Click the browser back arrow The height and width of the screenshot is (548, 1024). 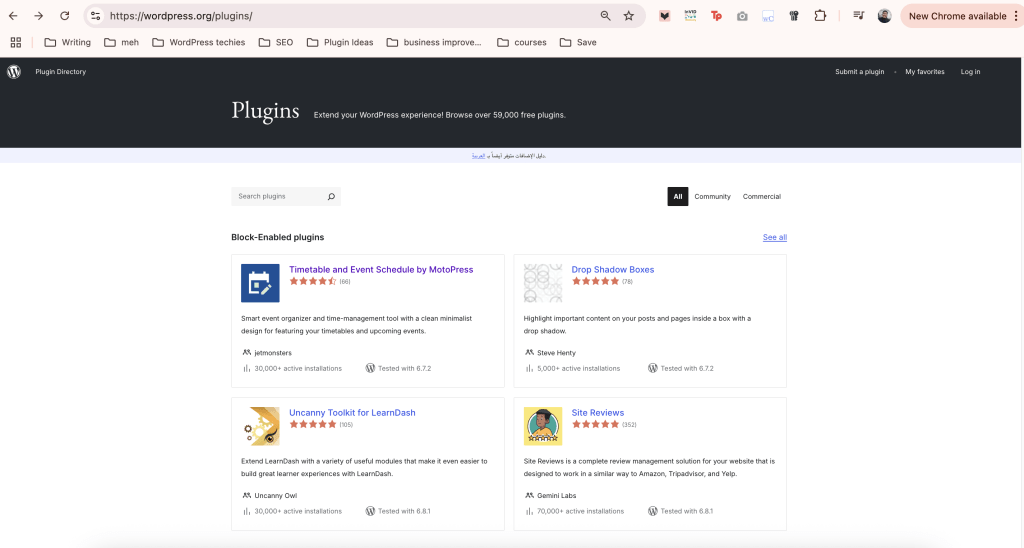point(13,16)
